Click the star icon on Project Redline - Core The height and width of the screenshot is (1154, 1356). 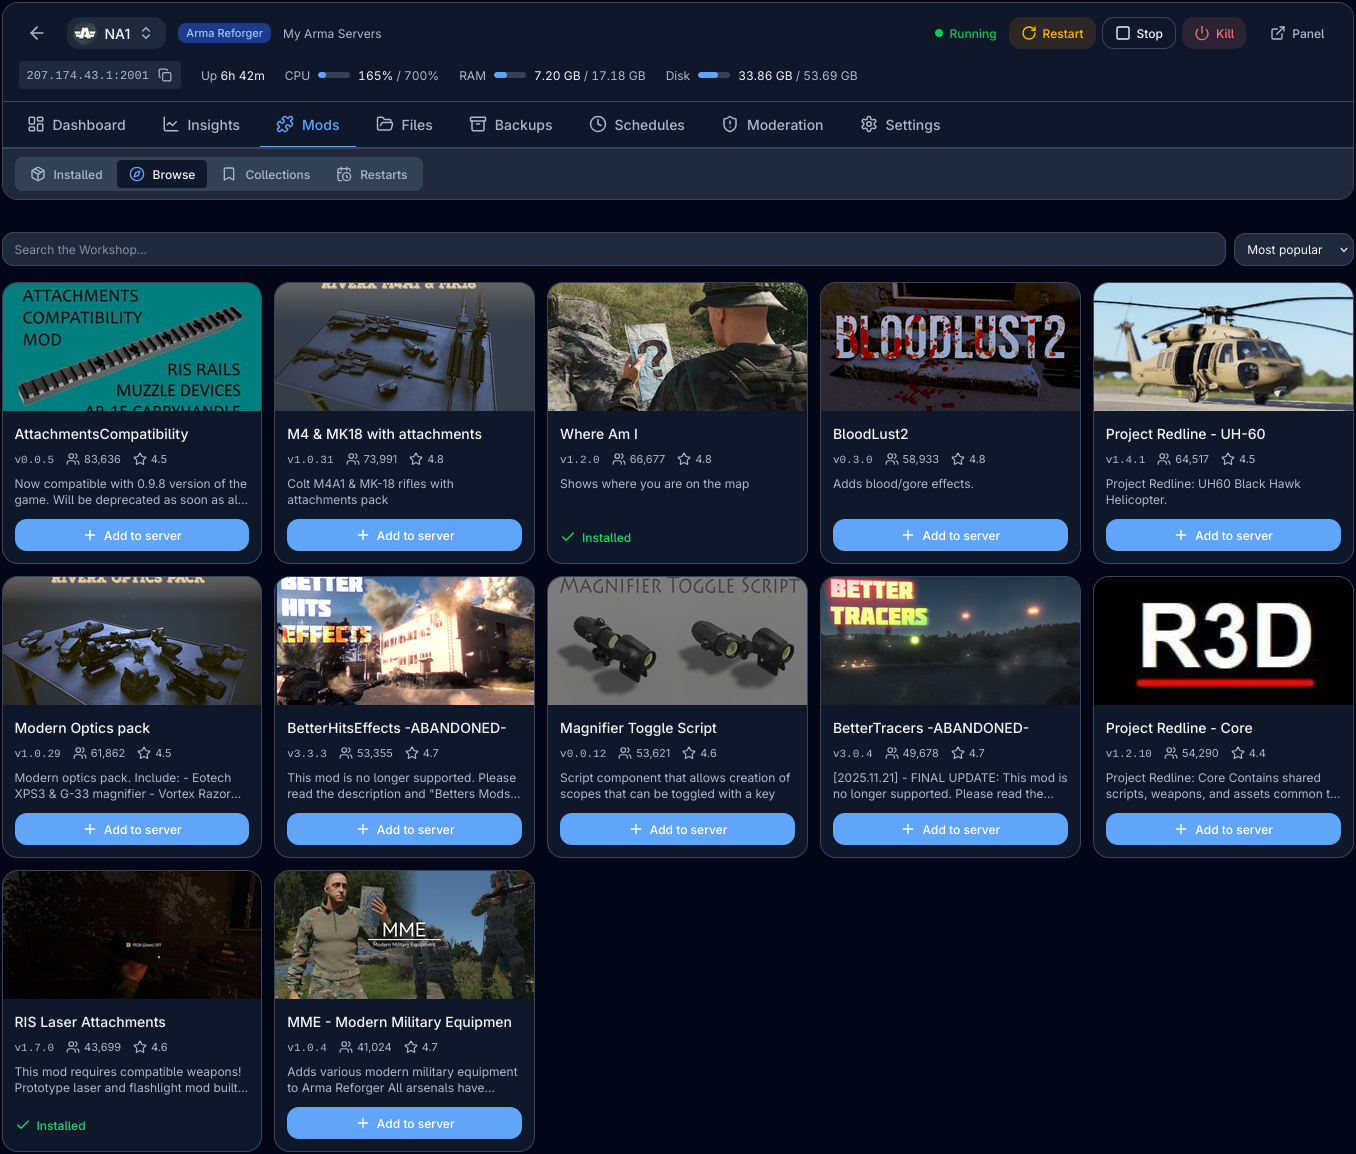point(1238,753)
